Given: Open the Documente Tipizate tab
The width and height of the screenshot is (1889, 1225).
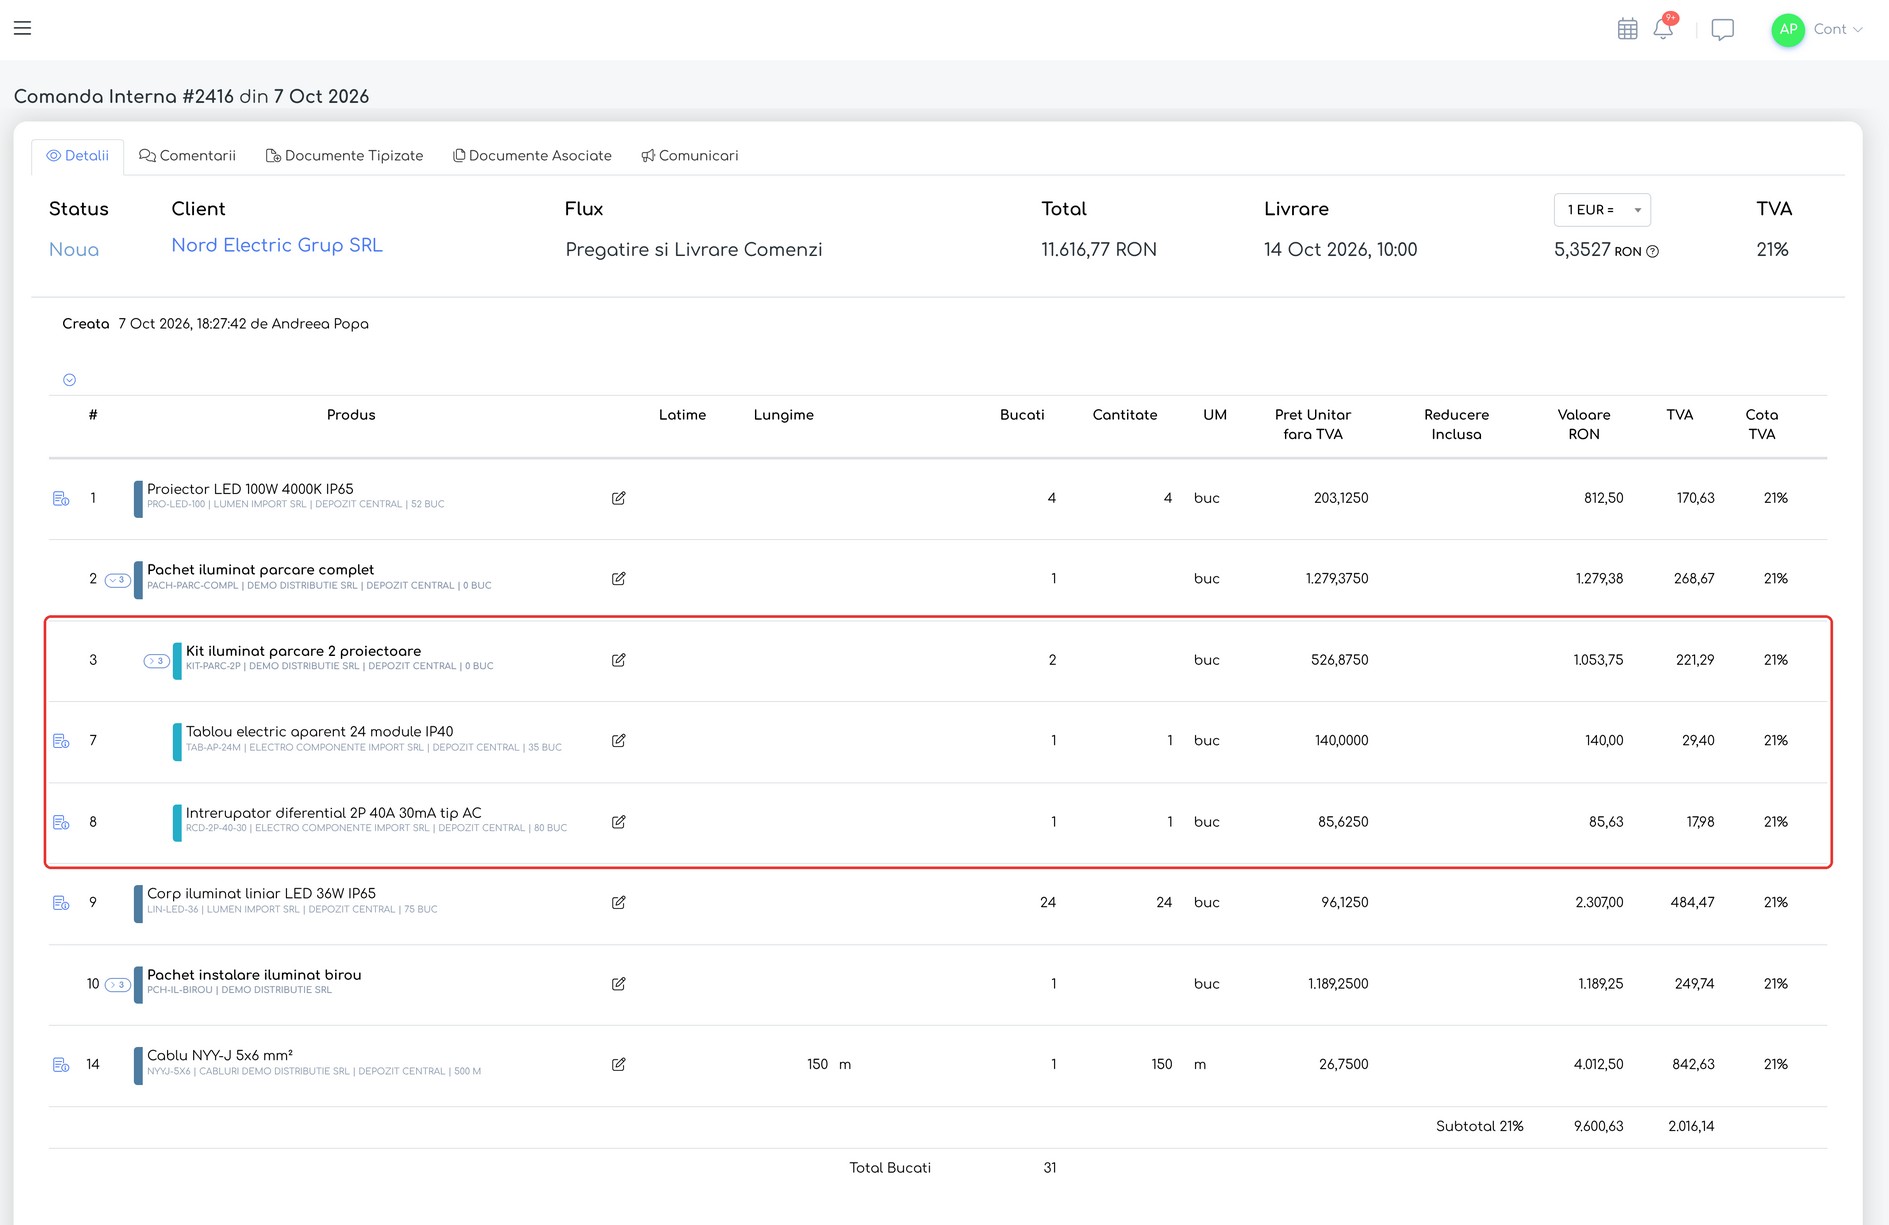Looking at the screenshot, I should (344, 156).
